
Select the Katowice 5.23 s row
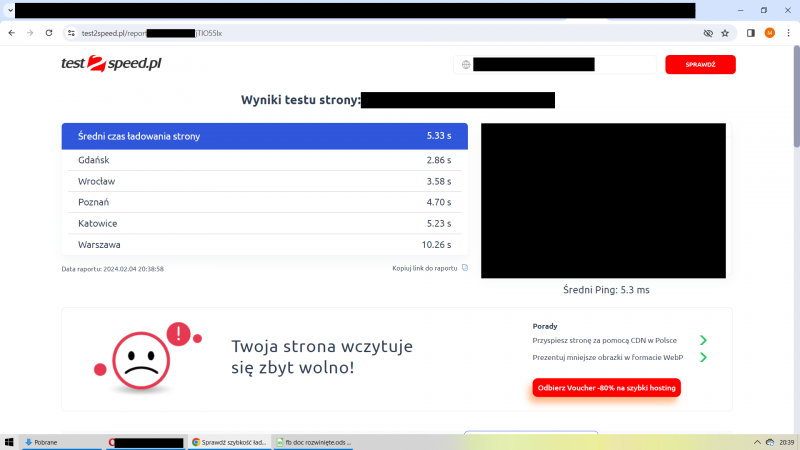[265, 223]
